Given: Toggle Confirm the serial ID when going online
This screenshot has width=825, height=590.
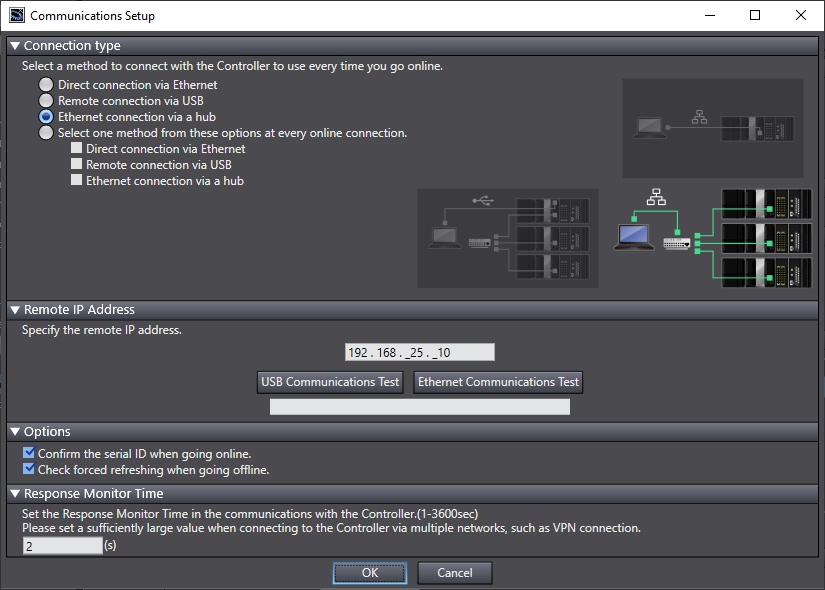Looking at the screenshot, I should pos(29,454).
